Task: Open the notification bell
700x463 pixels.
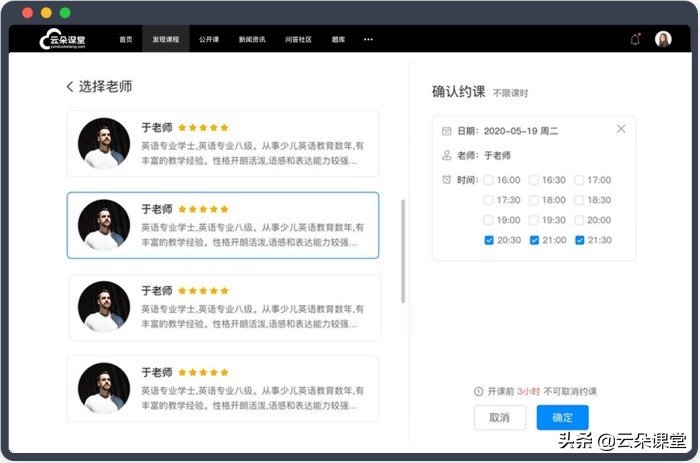Action: 635,39
